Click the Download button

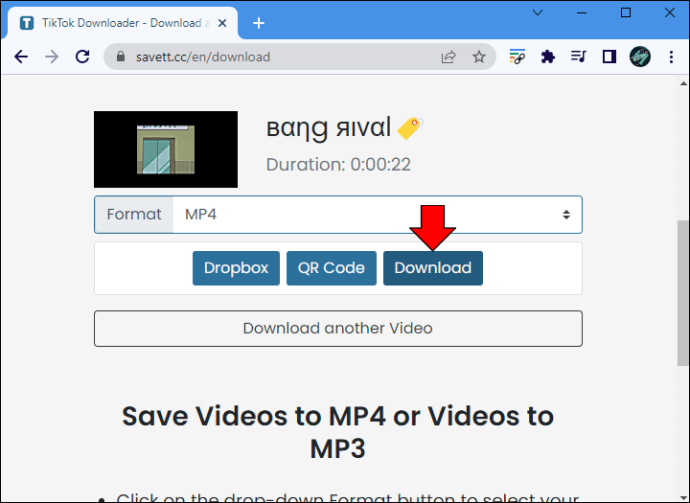click(x=432, y=268)
